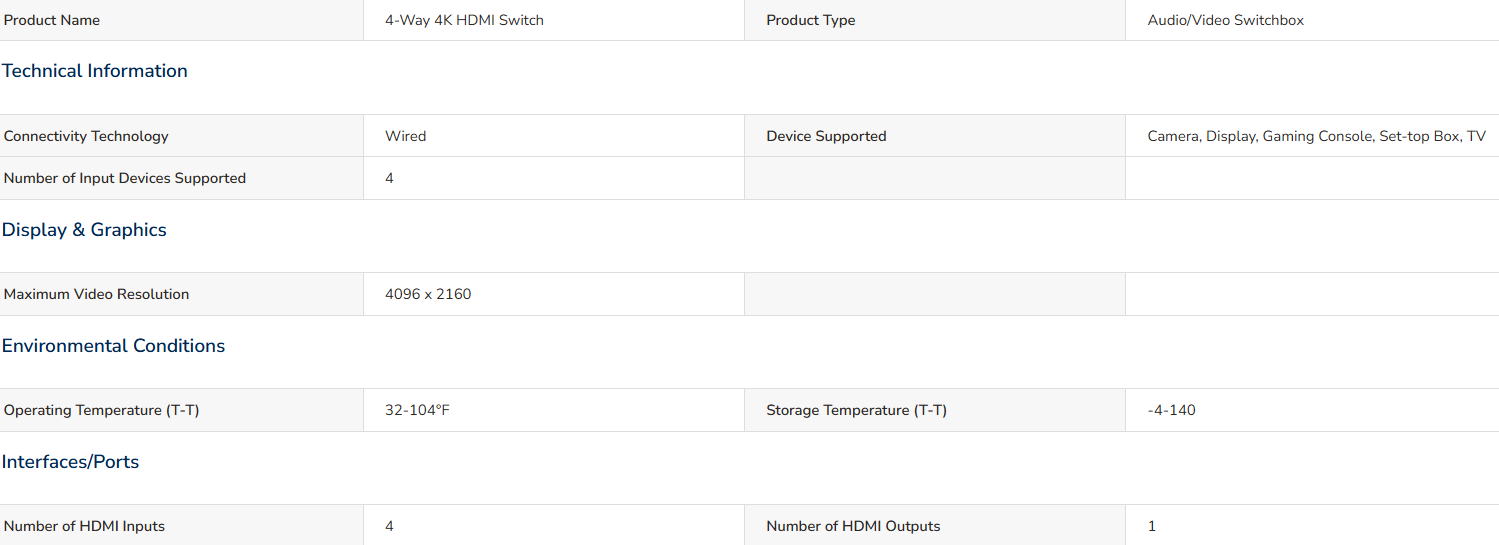Select the 4-Way 4K HDMI Switch value

tap(464, 20)
